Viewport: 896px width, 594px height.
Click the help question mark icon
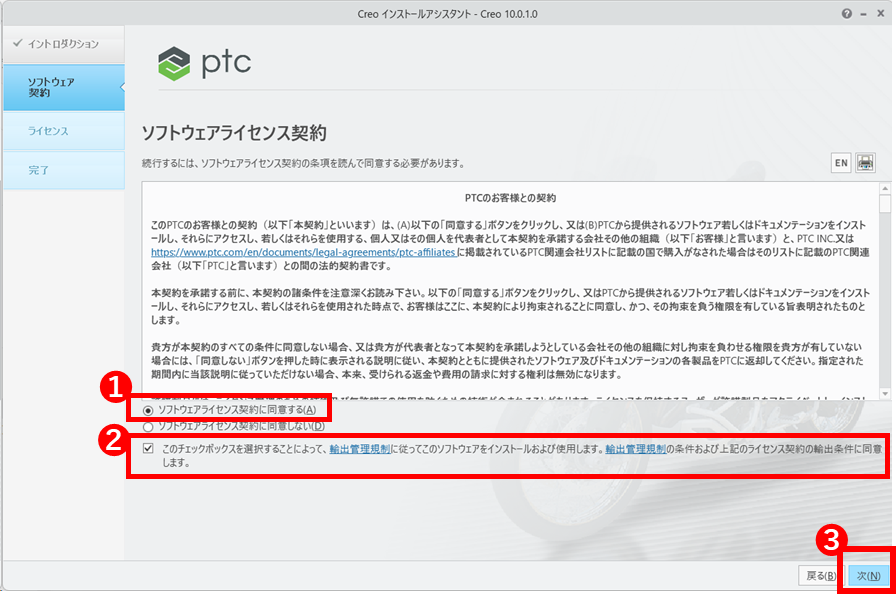[x=847, y=14]
